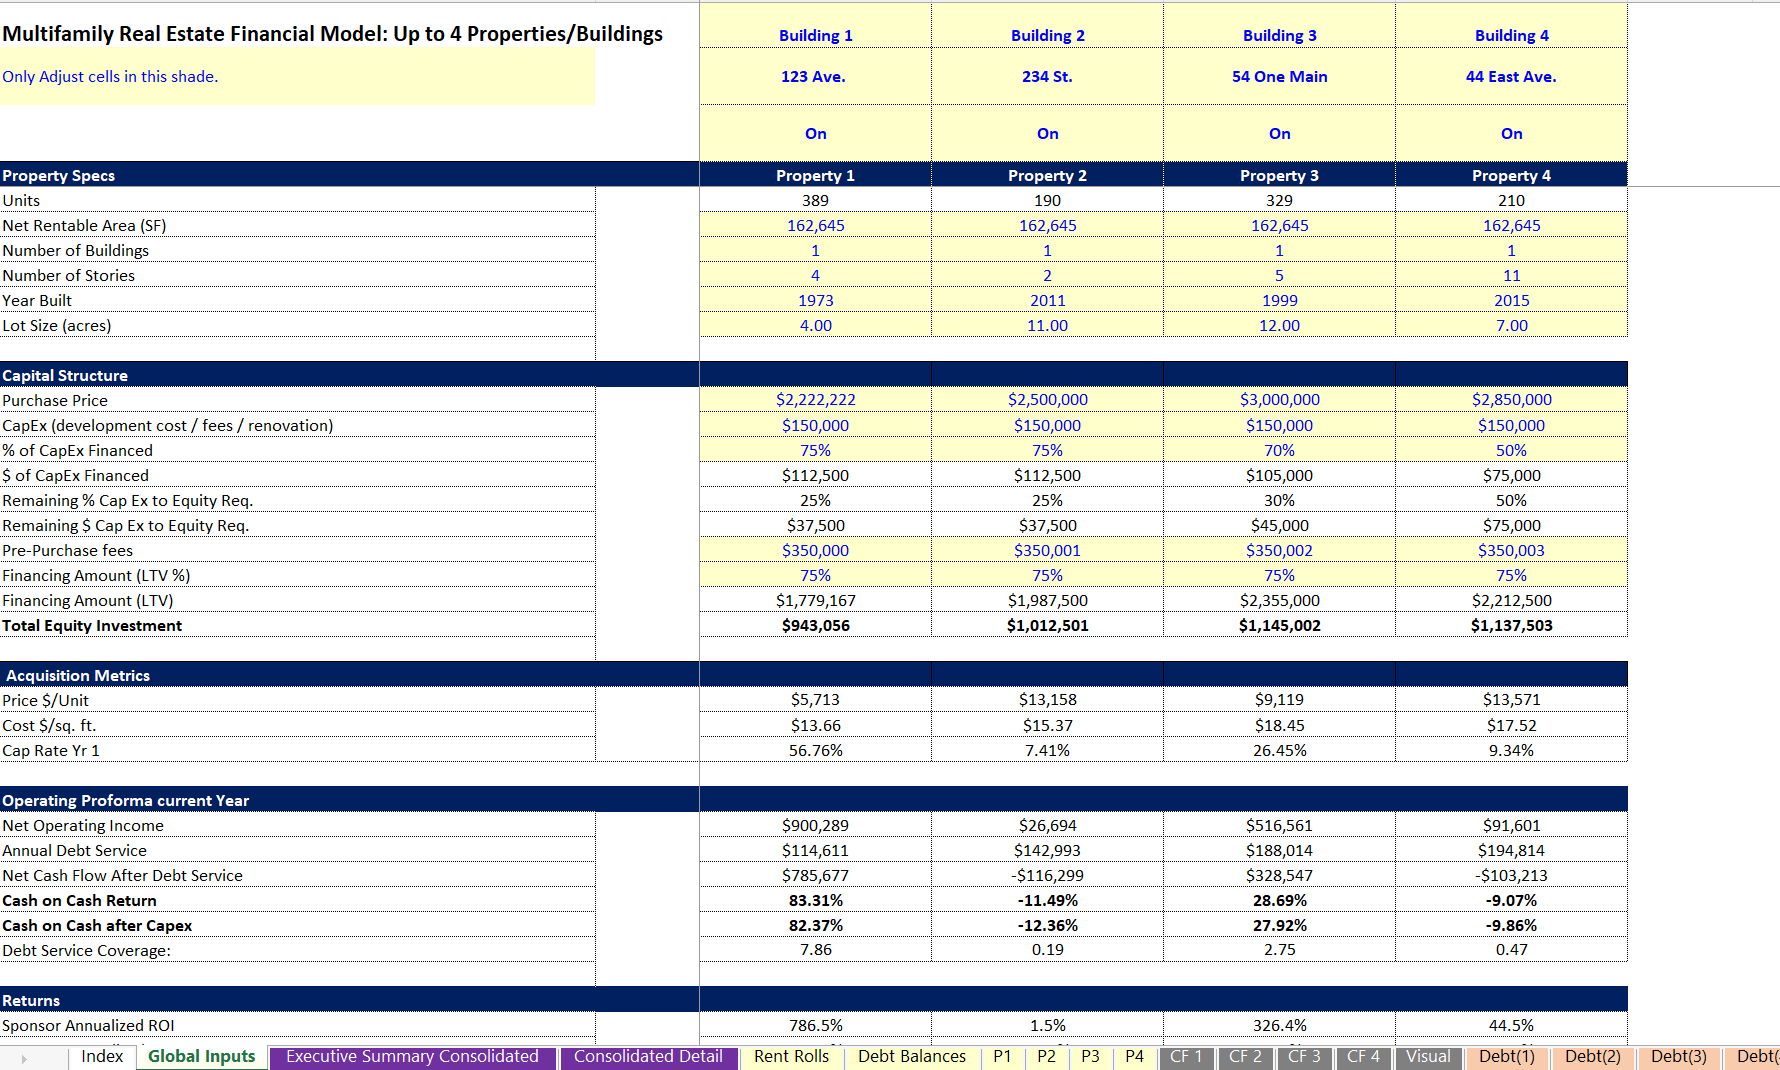Open the Consolidated Detail sheet tab
1780x1070 pixels.
[x=648, y=1057]
